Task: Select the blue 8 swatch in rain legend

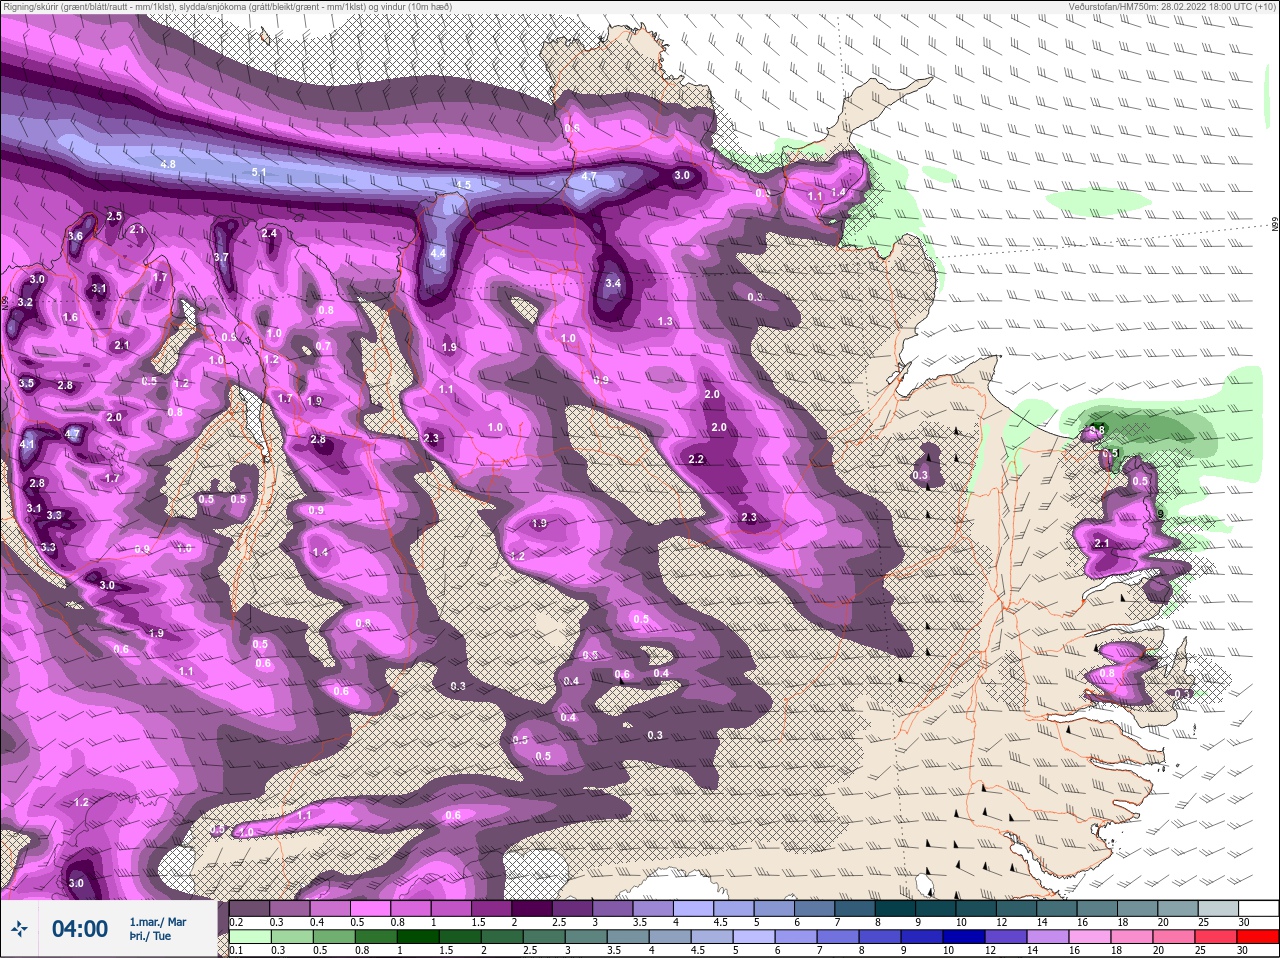Action: point(881,937)
